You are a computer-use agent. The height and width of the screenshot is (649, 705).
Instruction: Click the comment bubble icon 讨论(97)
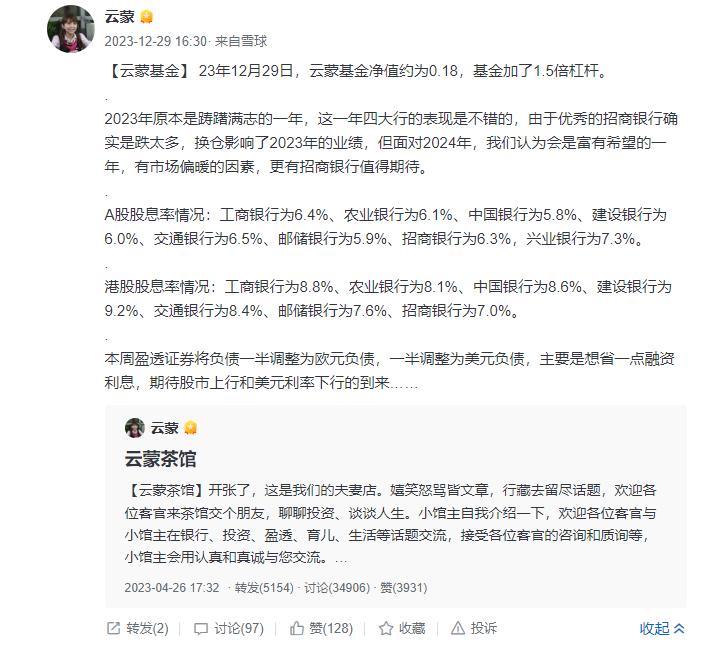pos(201,628)
